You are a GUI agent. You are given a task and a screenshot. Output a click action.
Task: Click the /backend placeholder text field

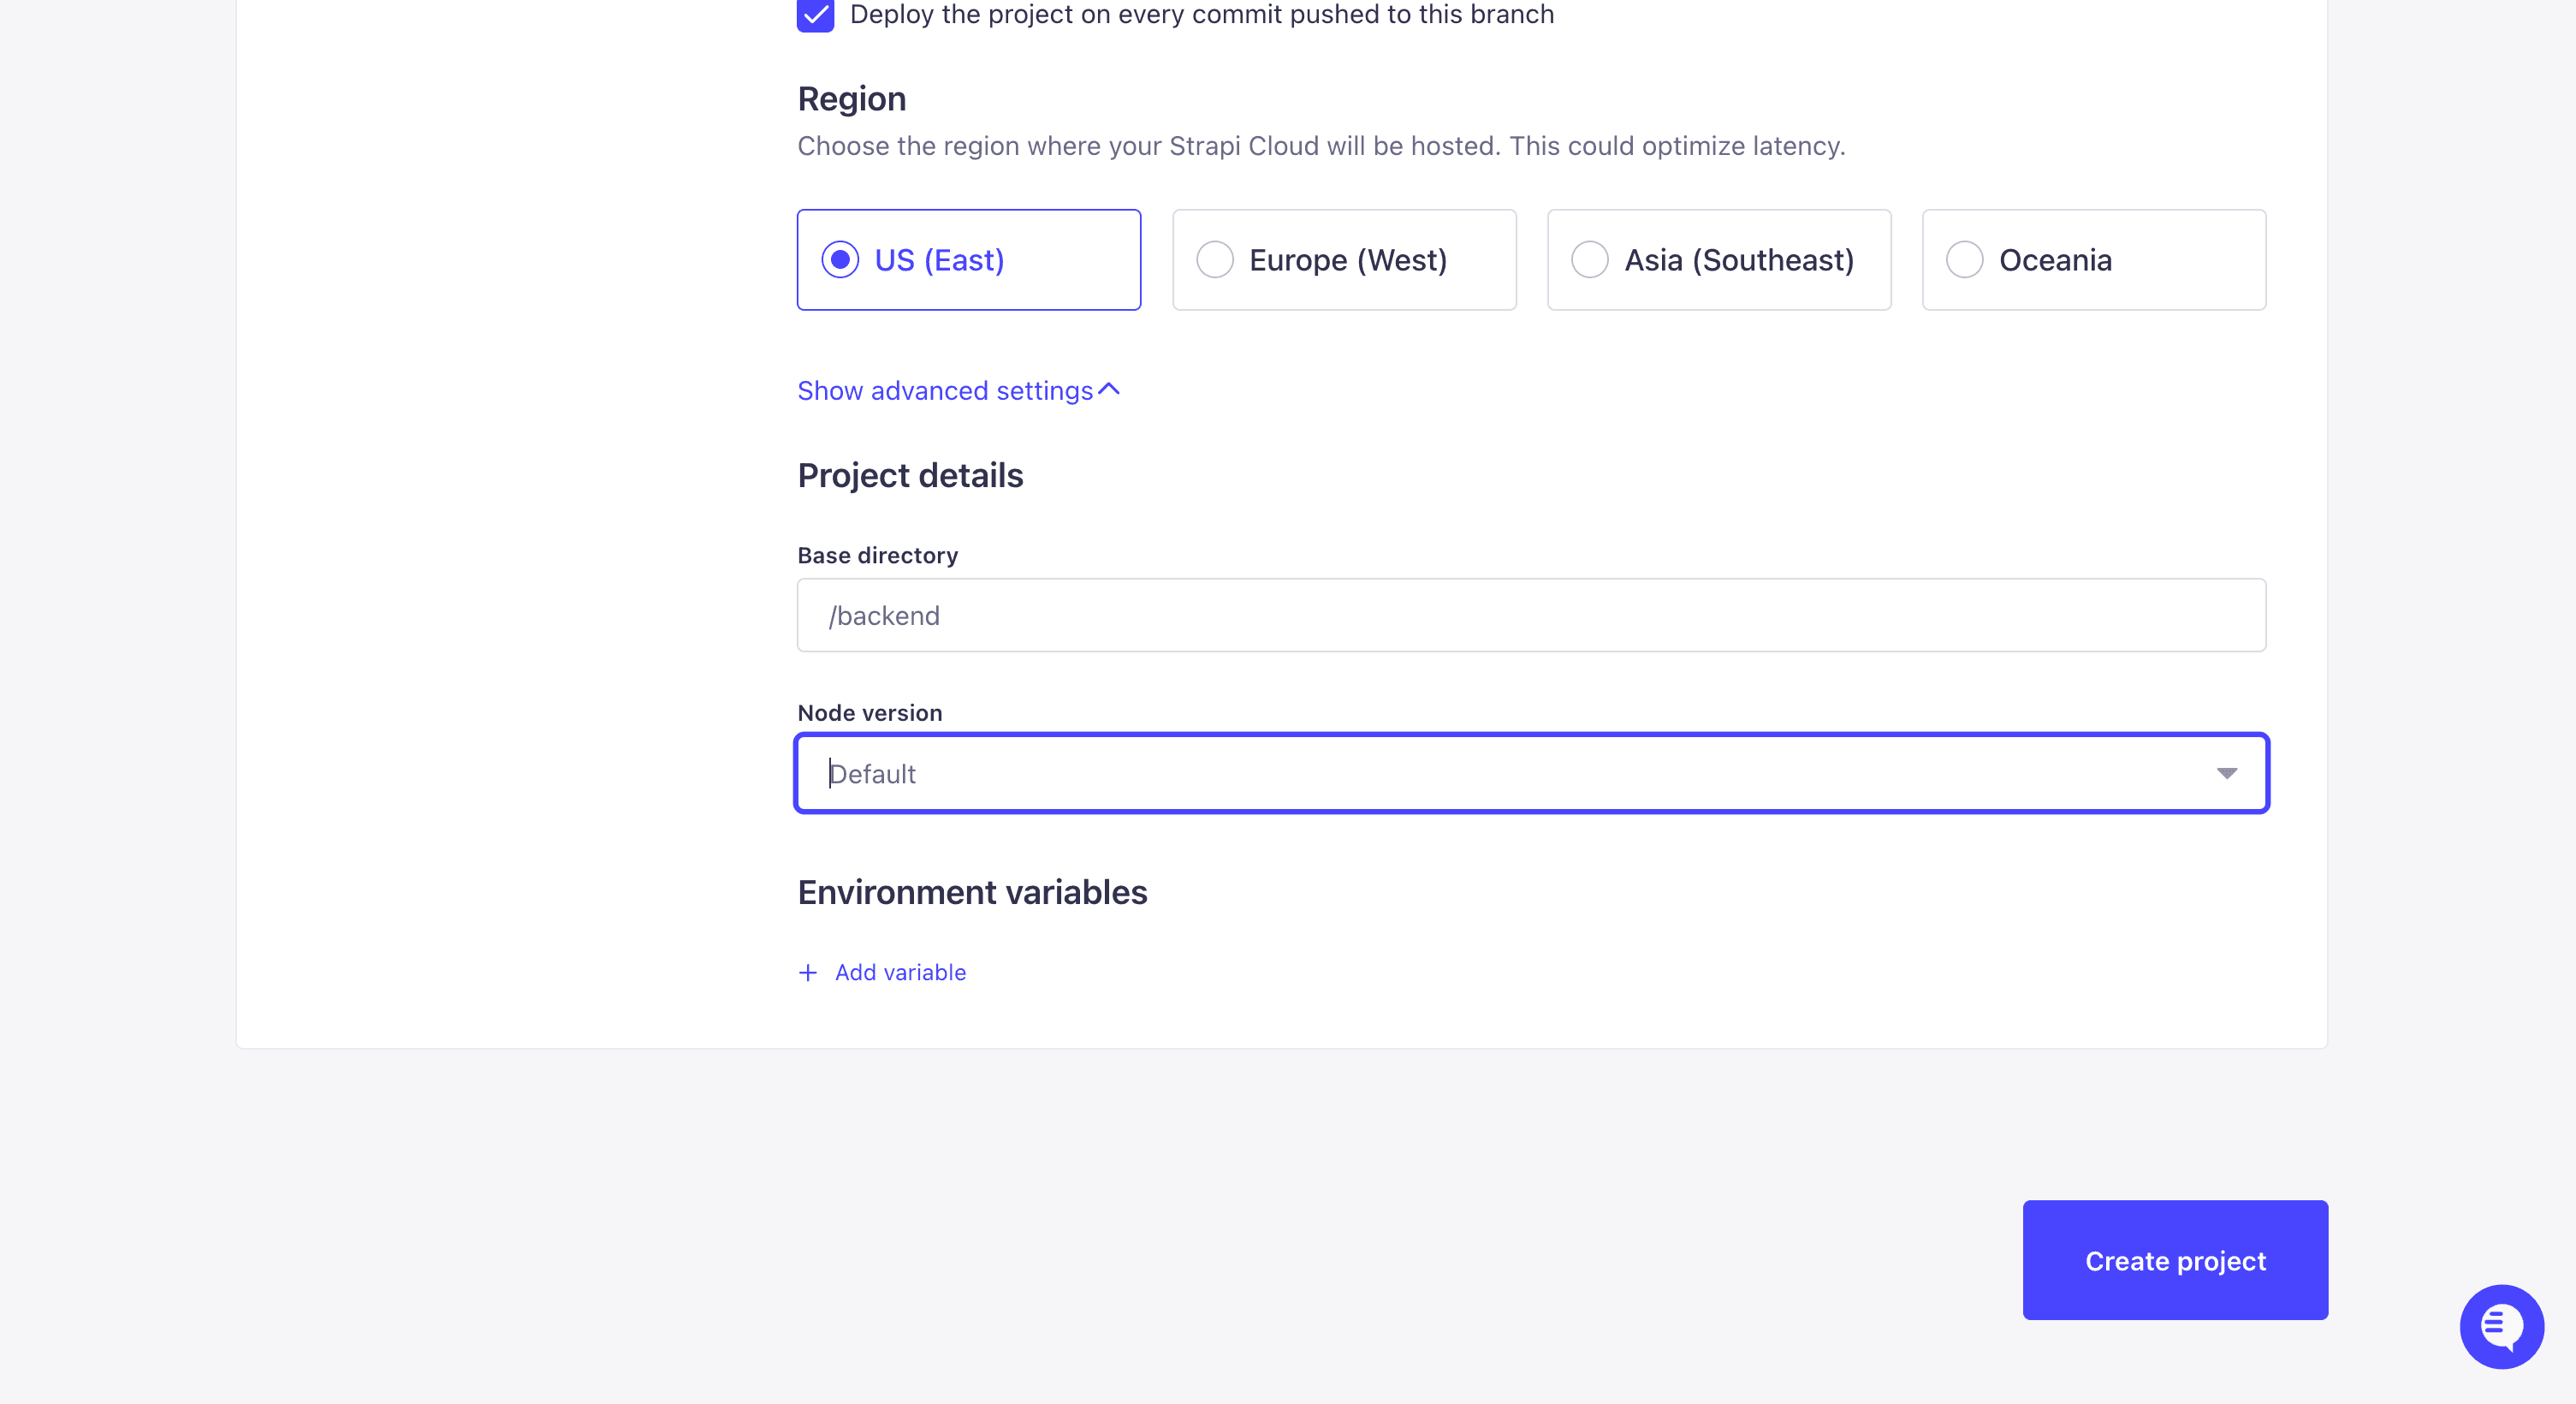coord(1531,615)
